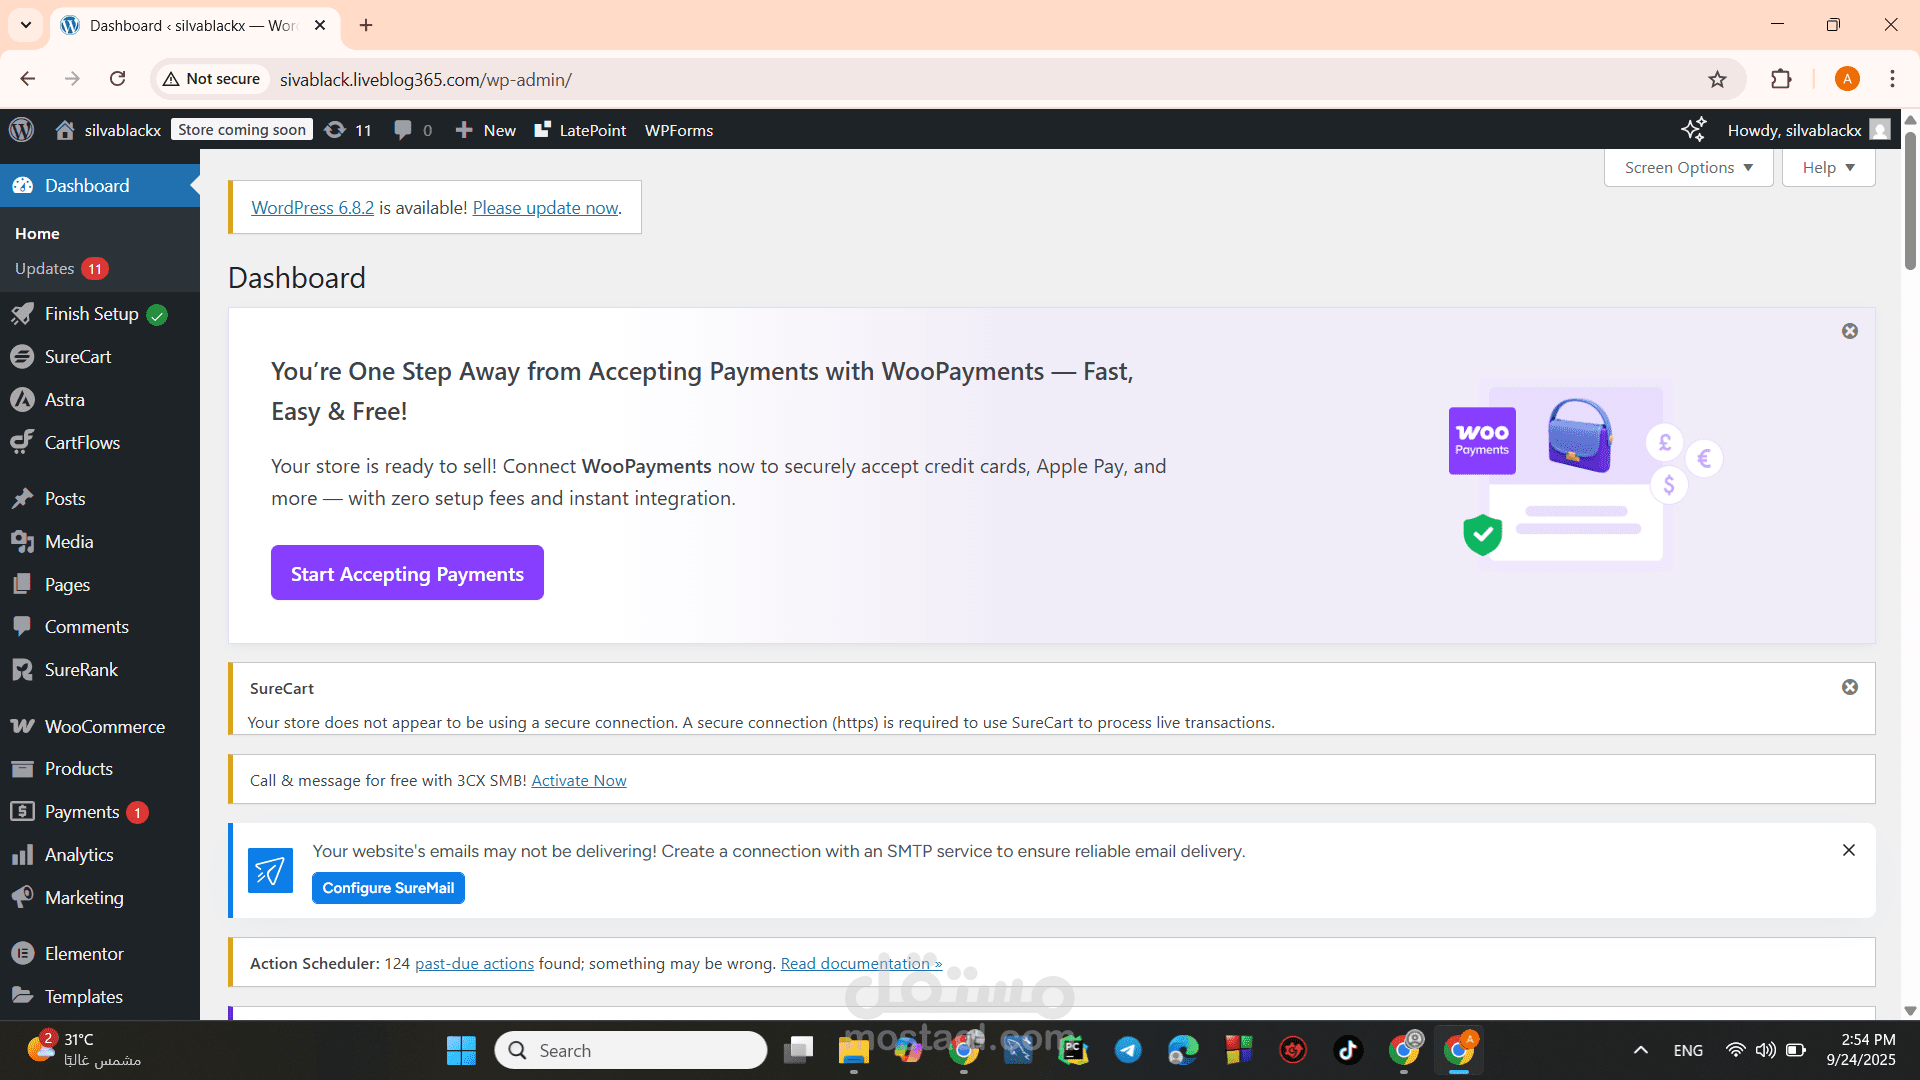This screenshot has height=1080, width=1920.
Task: Open comments bubble in admin bar
Action: (x=413, y=130)
